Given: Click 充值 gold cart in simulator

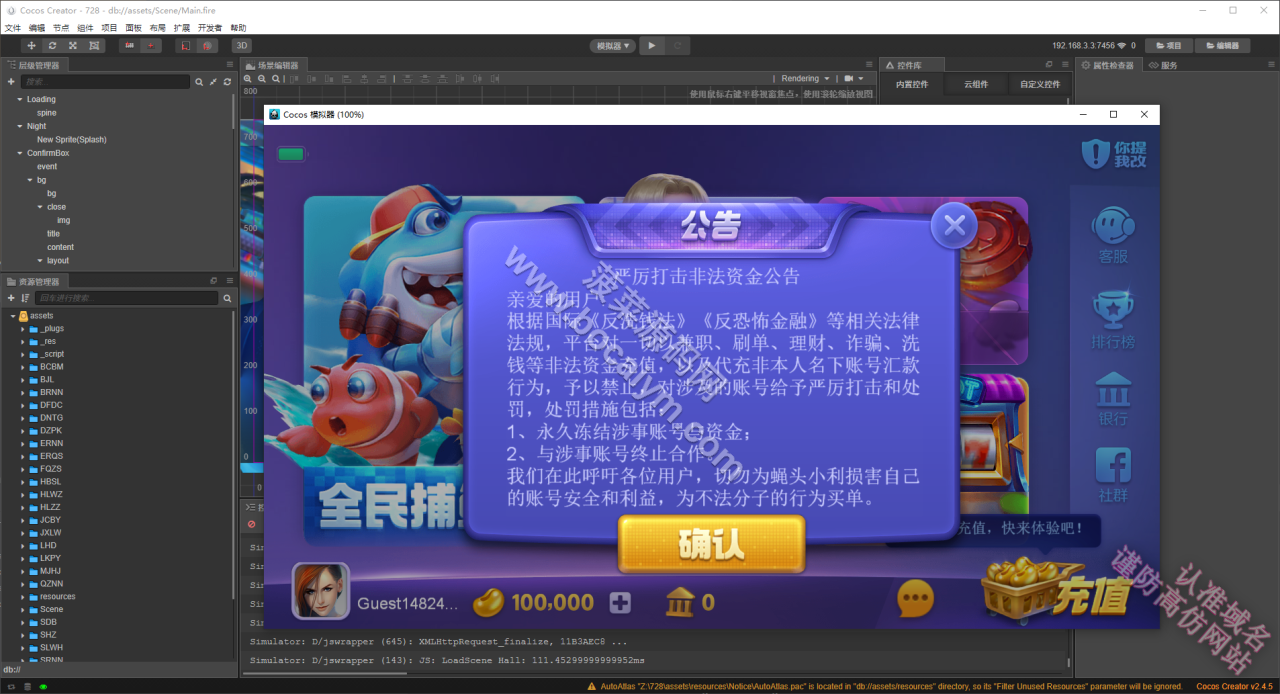Looking at the screenshot, I should coord(1055,588).
